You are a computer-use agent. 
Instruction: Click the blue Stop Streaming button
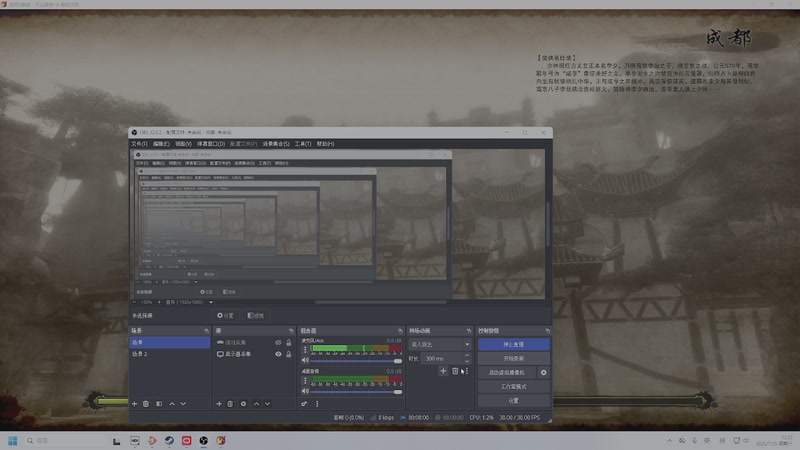coord(514,344)
